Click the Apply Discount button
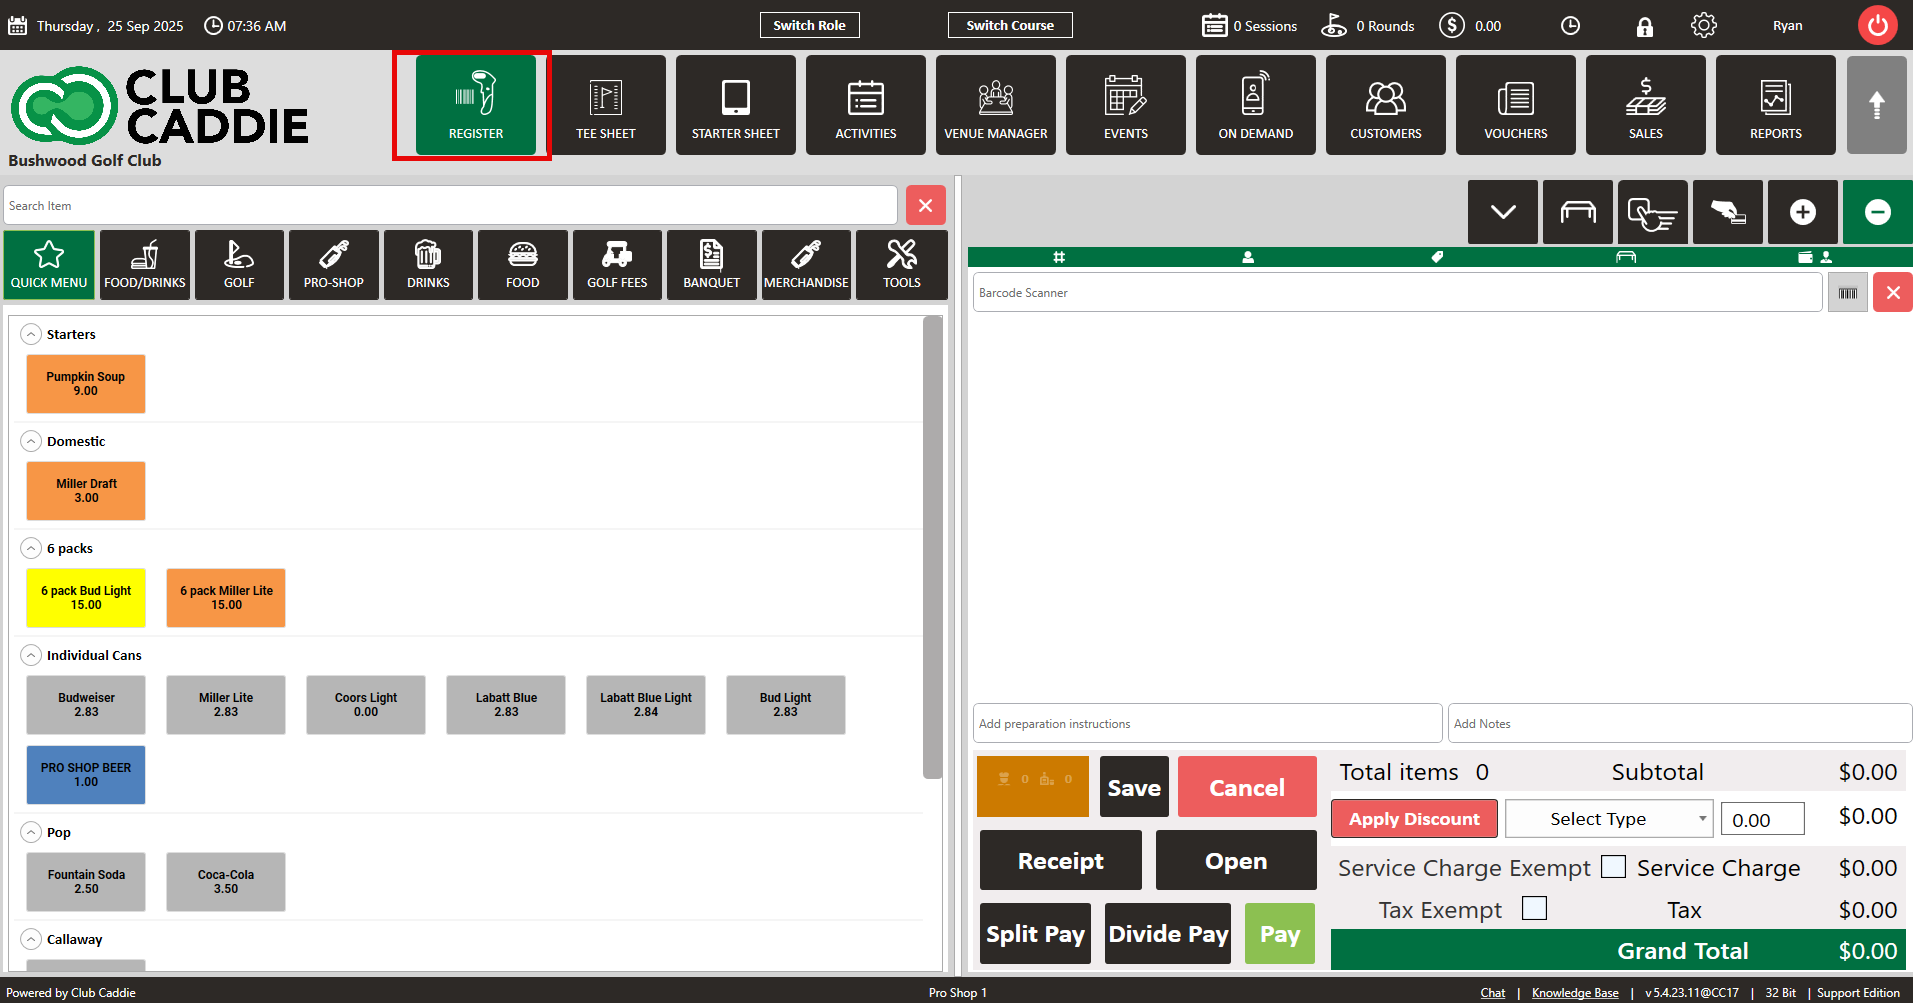 pyautogui.click(x=1413, y=819)
